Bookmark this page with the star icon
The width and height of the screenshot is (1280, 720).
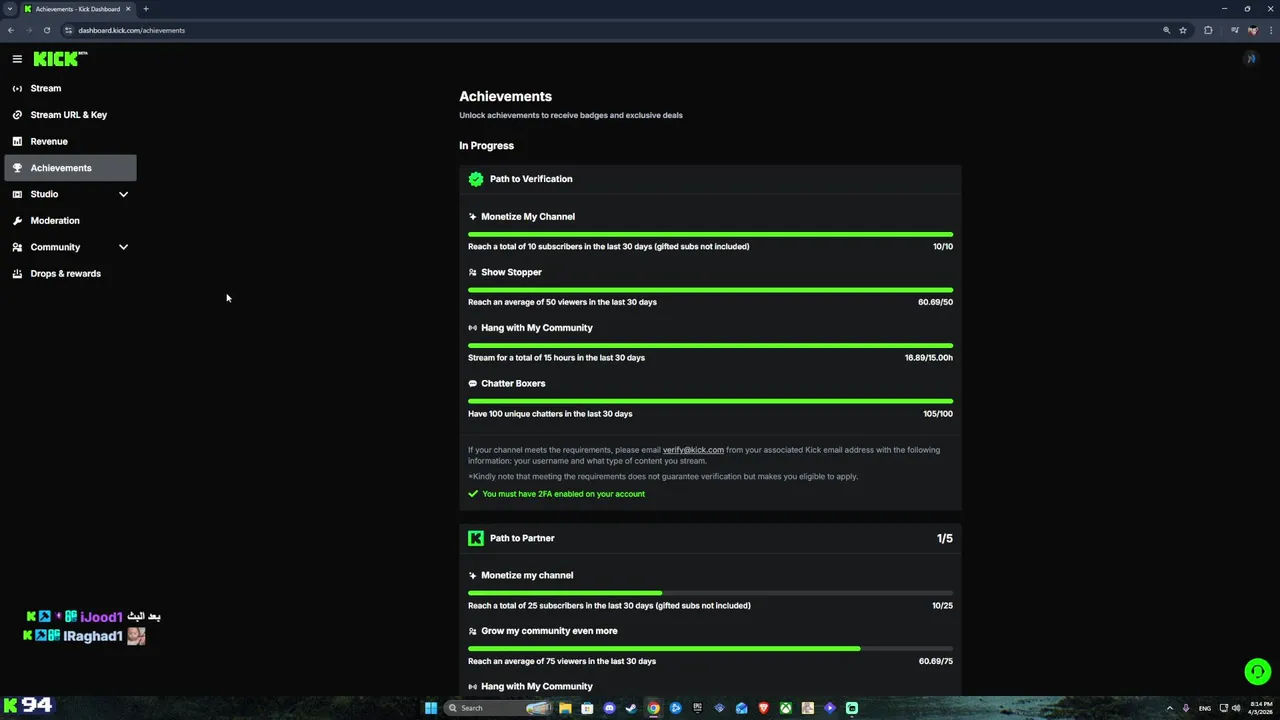[x=1183, y=30]
